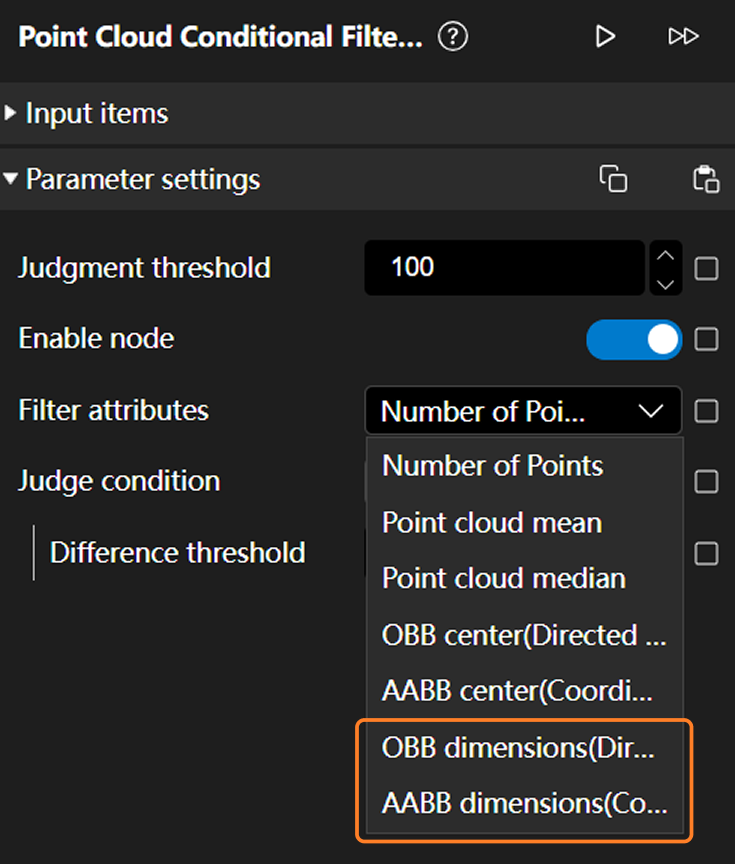This screenshot has width=735, height=864.
Task: Check the Judgment threshold checkbox
Action: 706,269
